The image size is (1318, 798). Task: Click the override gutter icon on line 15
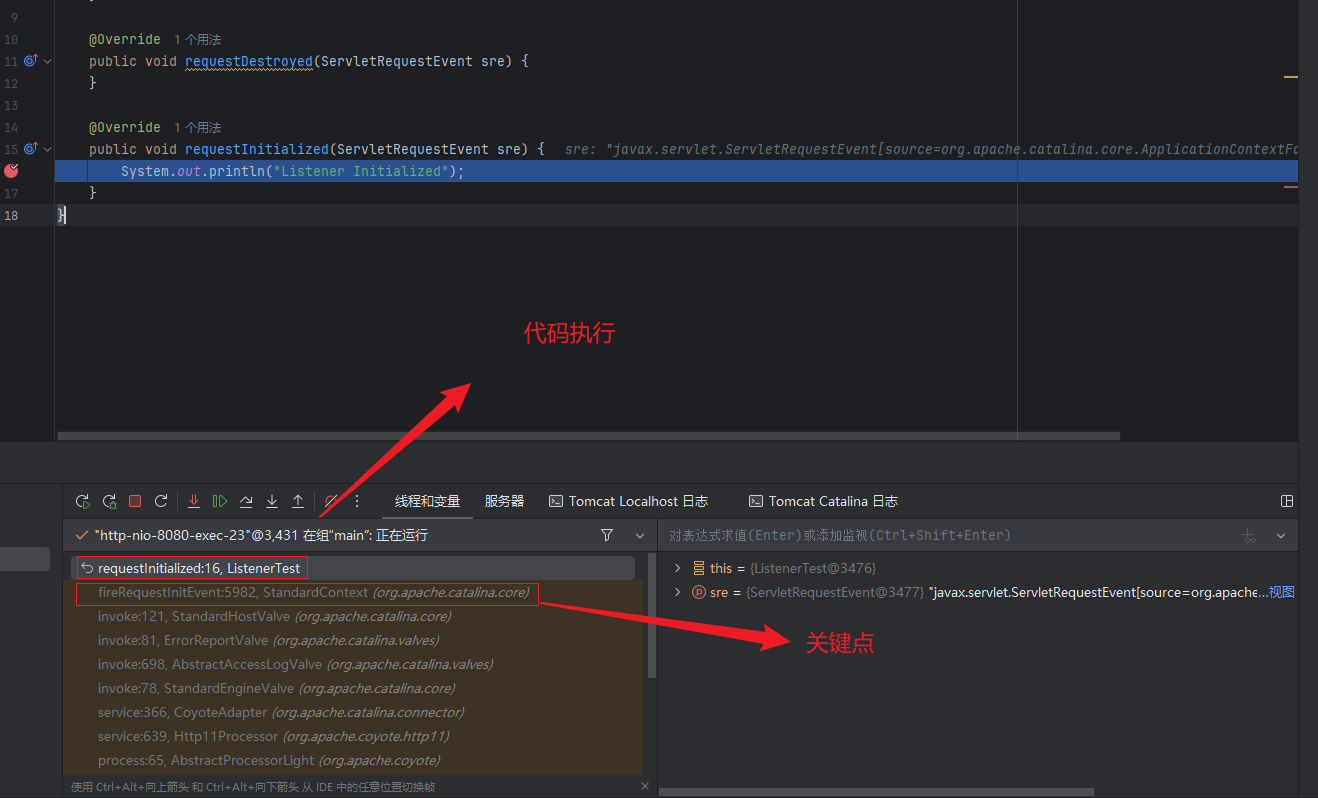click(x=30, y=149)
